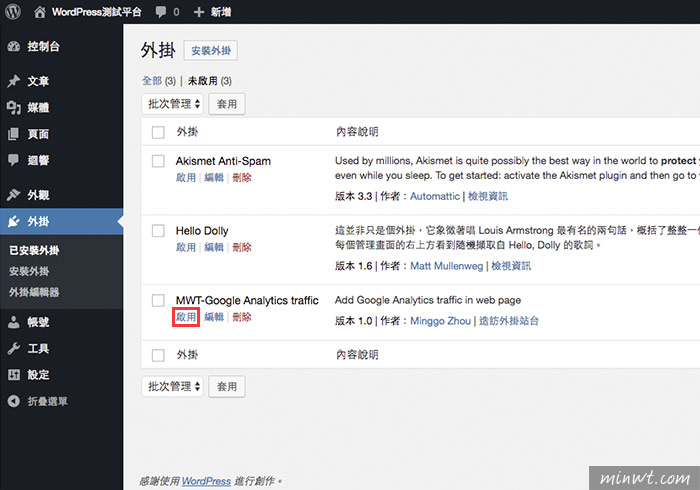Image resolution: width=700 pixels, height=490 pixels.
Task: Delete the Akismet Anti-Spam plugin
Action: [242, 178]
